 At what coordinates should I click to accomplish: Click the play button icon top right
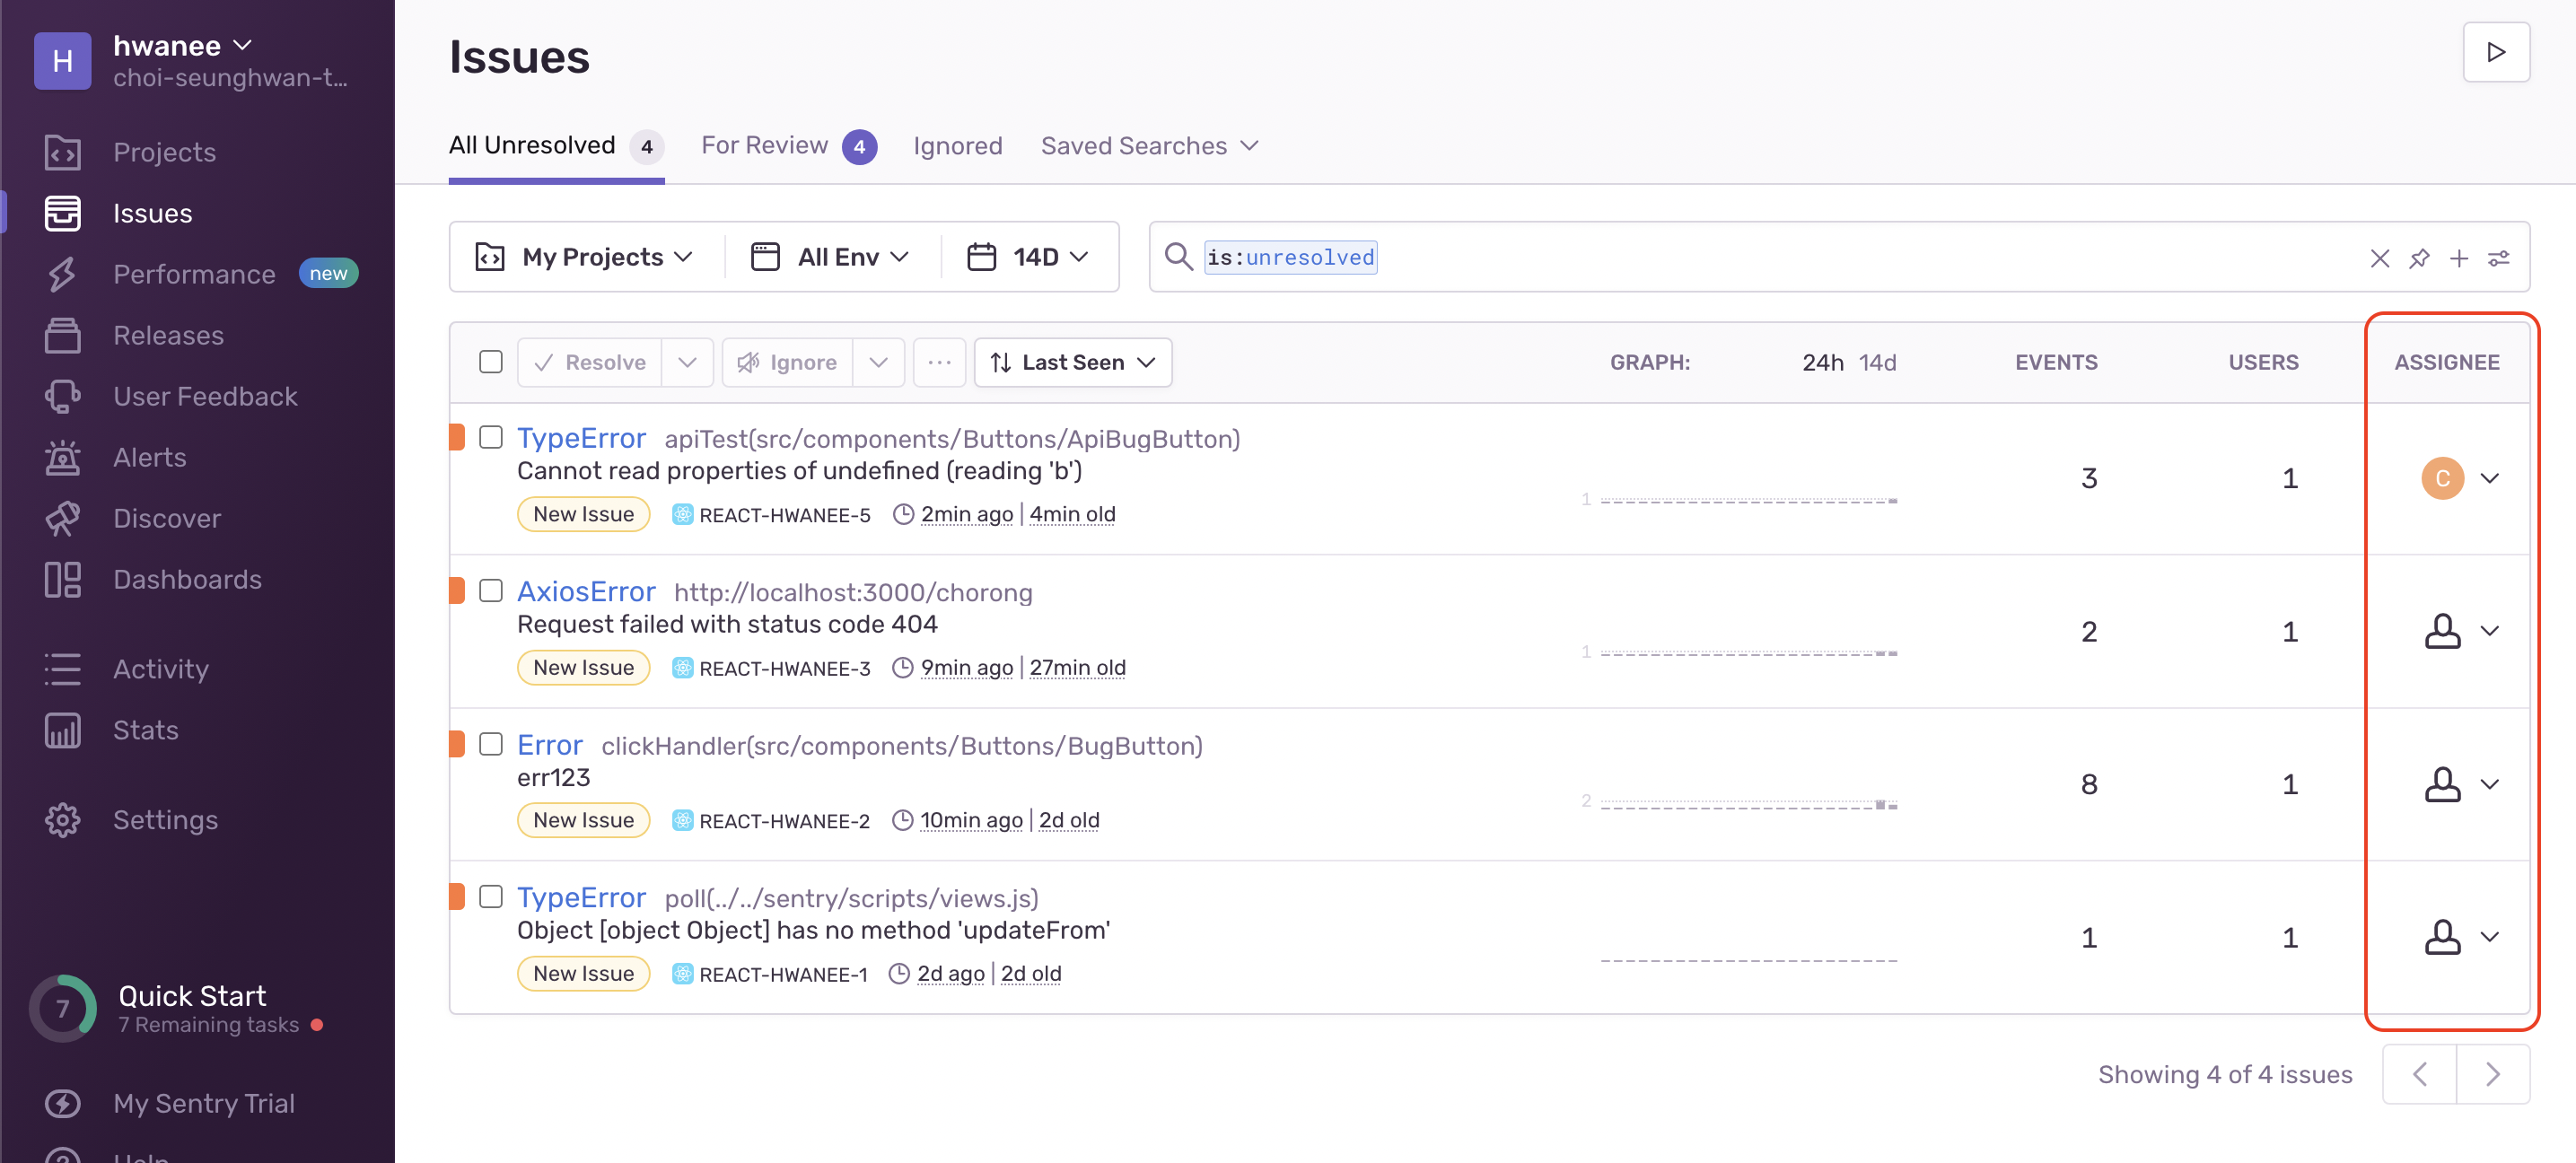tap(2495, 52)
